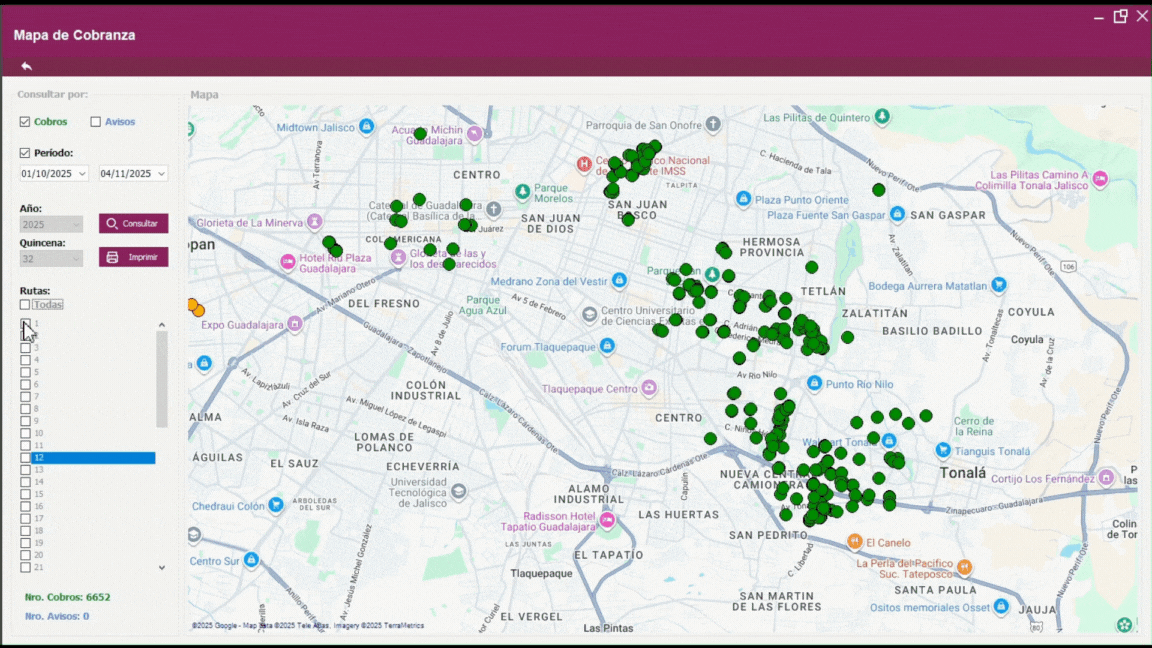The height and width of the screenshot is (648, 1152).
Task: Click the Punto Rio Nilo shopping pin
Action: [x=814, y=383]
